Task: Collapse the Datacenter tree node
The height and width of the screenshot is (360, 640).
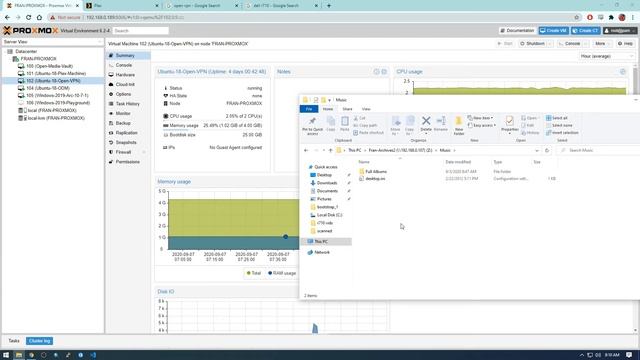Action: coord(5,51)
